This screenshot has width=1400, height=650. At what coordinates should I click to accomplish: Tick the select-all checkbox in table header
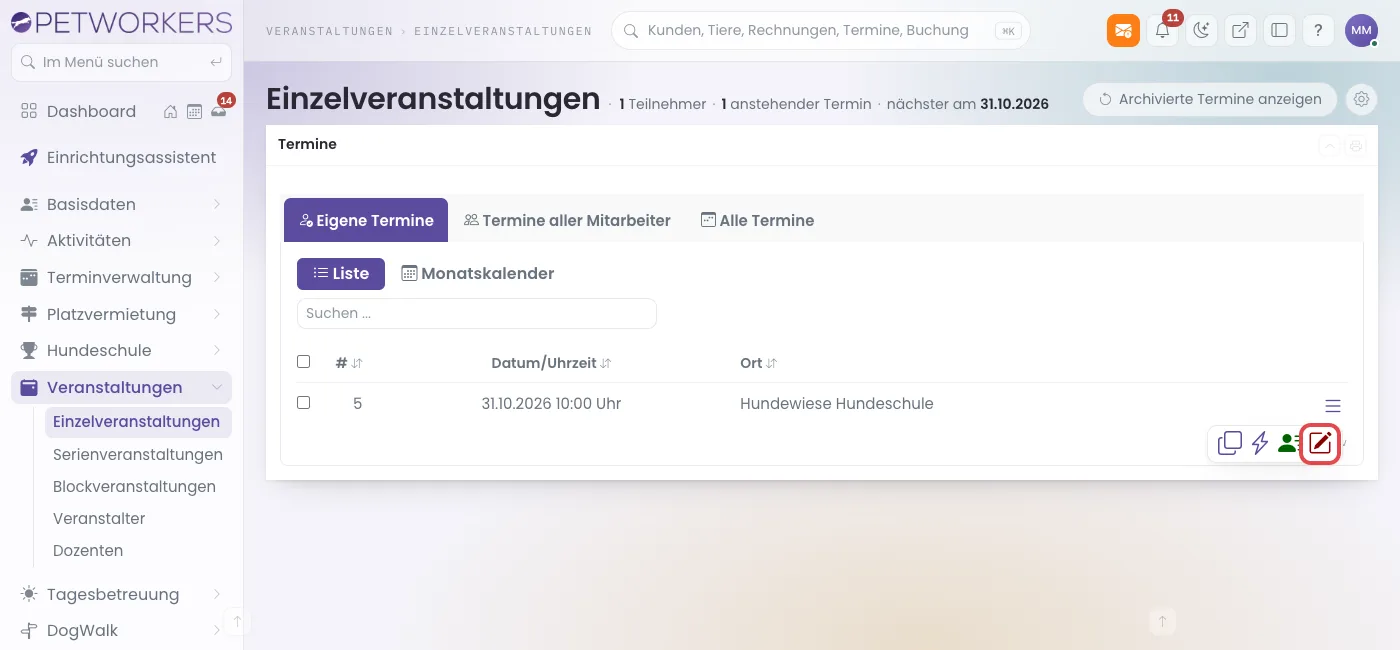pos(304,362)
